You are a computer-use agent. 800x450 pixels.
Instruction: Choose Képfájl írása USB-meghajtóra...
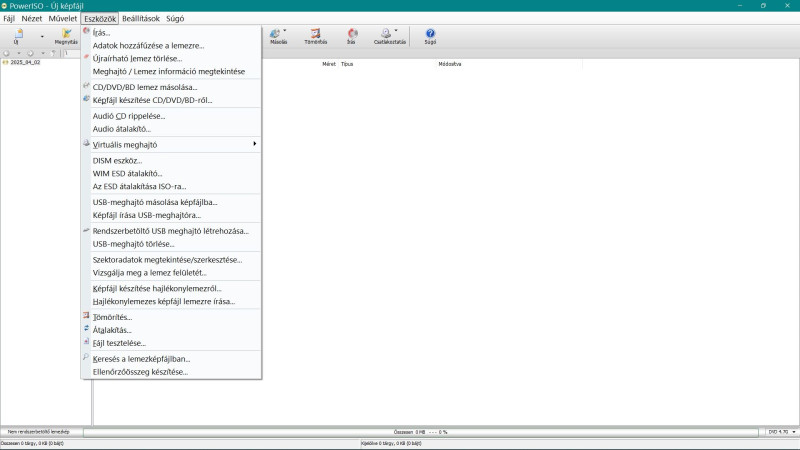(x=171, y=215)
